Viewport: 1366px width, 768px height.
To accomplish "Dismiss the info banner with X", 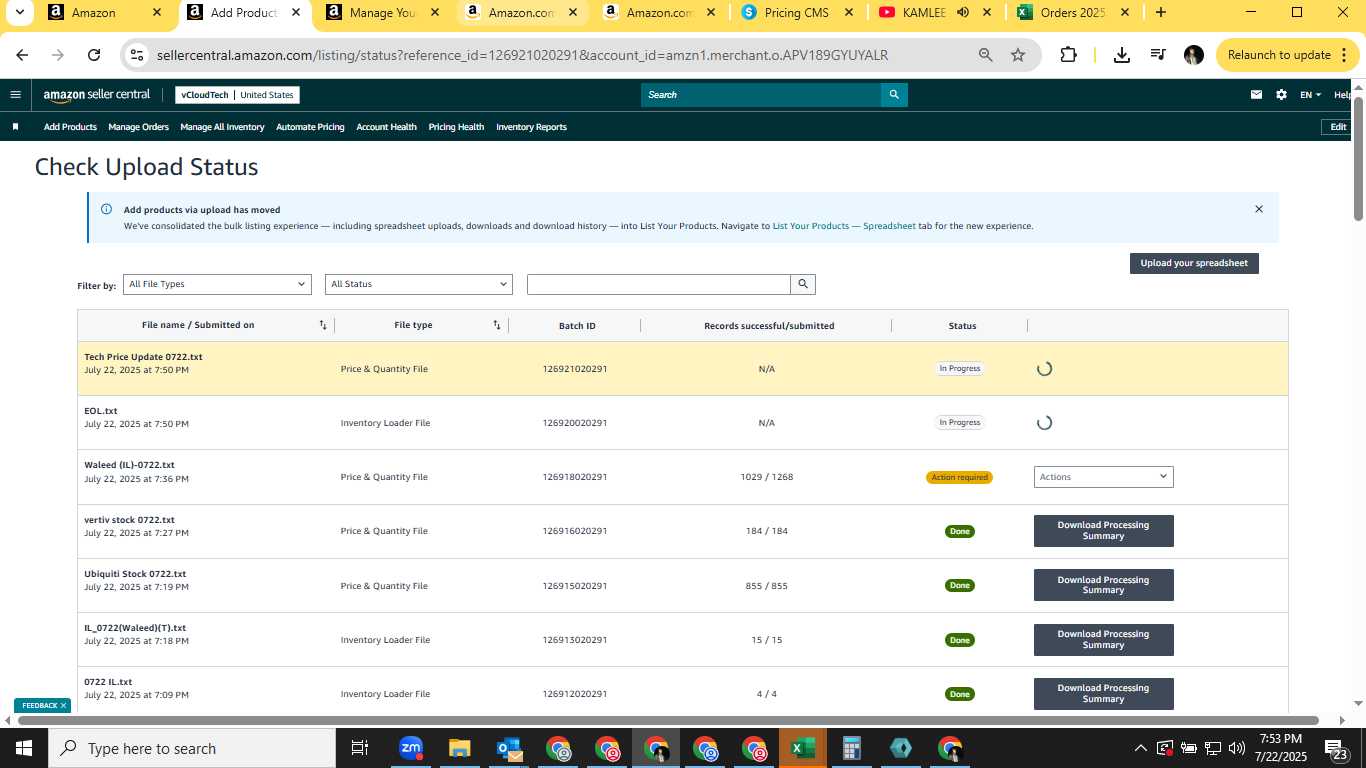I will pos(1259,209).
